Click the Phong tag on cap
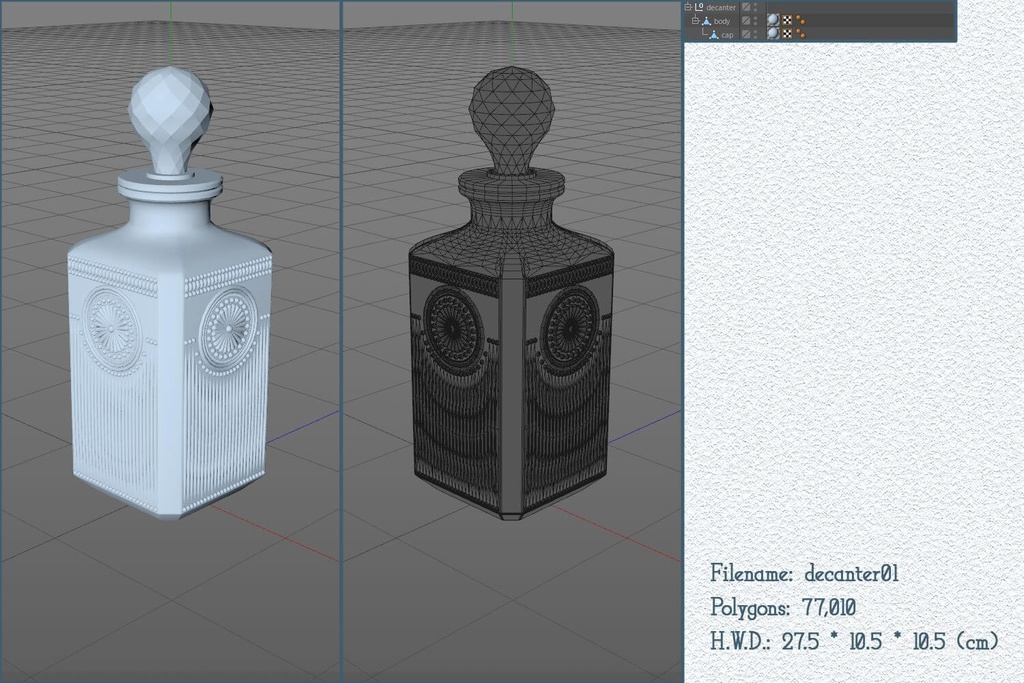The width and height of the screenshot is (1024, 683). tap(773, 33)
